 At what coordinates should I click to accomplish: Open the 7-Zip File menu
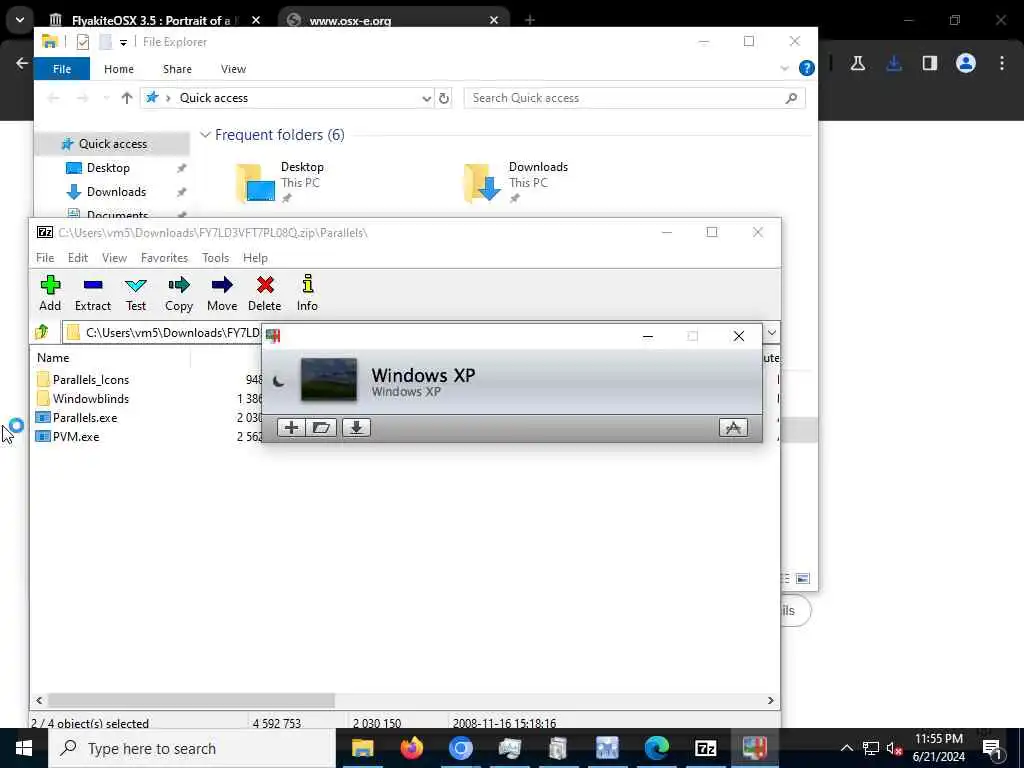coord(45,258)
